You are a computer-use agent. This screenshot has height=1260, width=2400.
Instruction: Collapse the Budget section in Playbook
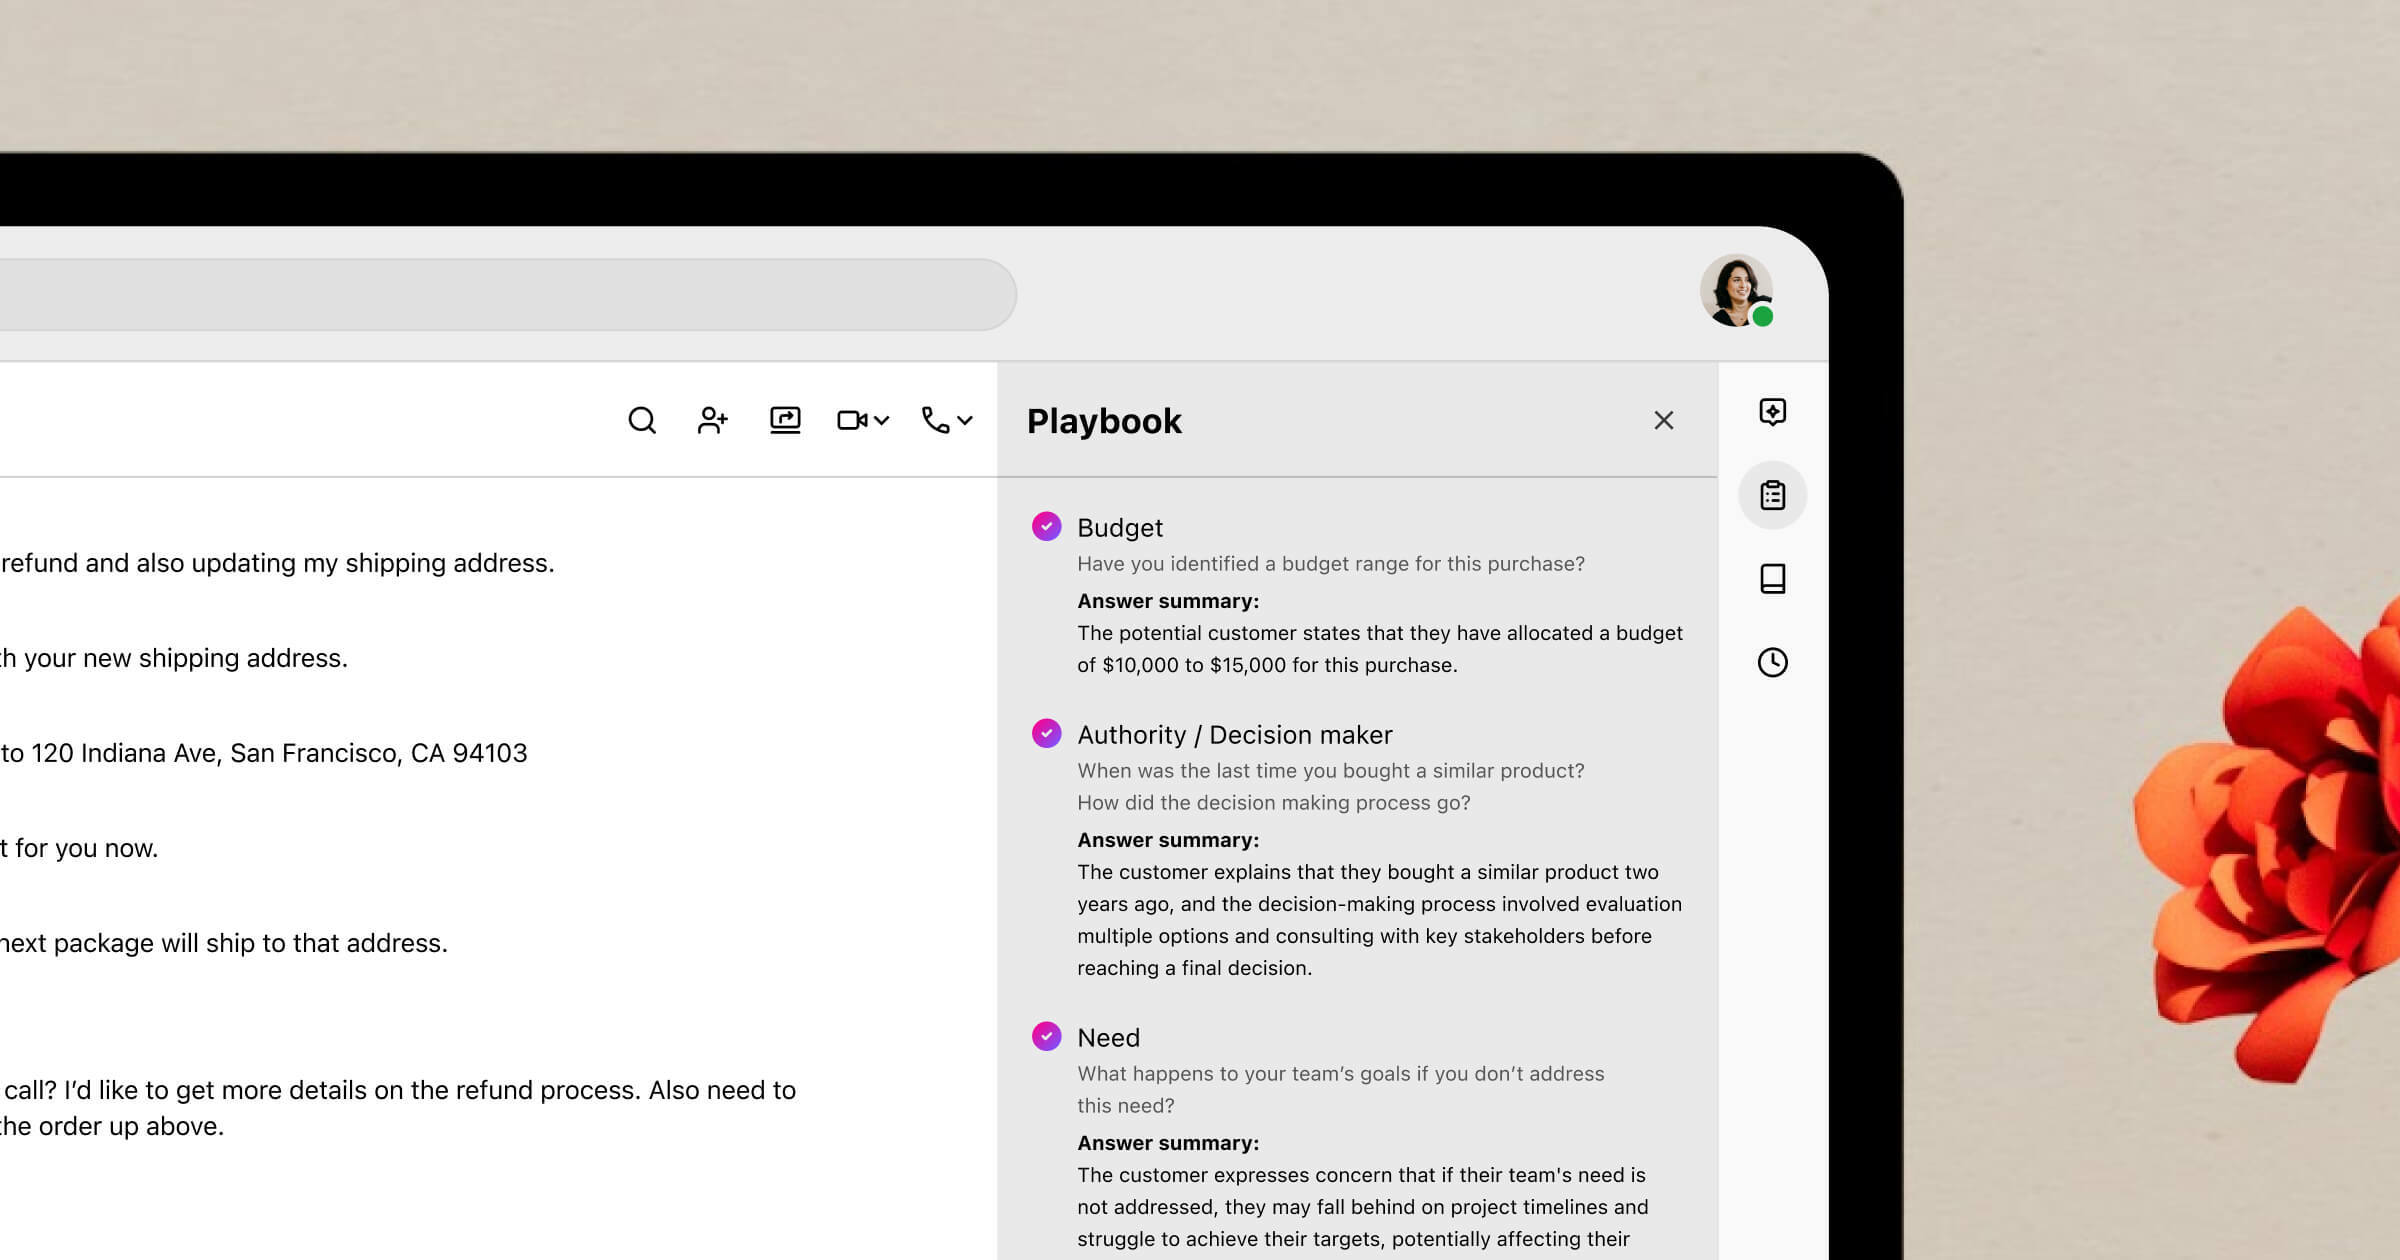[x=1120, y=527]
